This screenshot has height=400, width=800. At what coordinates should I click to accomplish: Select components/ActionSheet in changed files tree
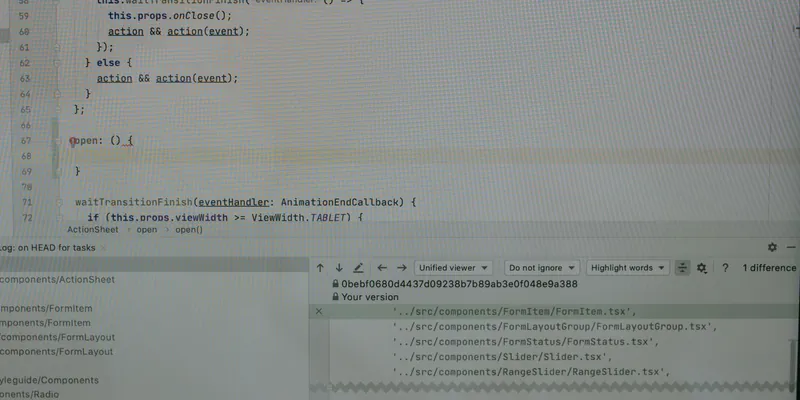tap(57, 280)
